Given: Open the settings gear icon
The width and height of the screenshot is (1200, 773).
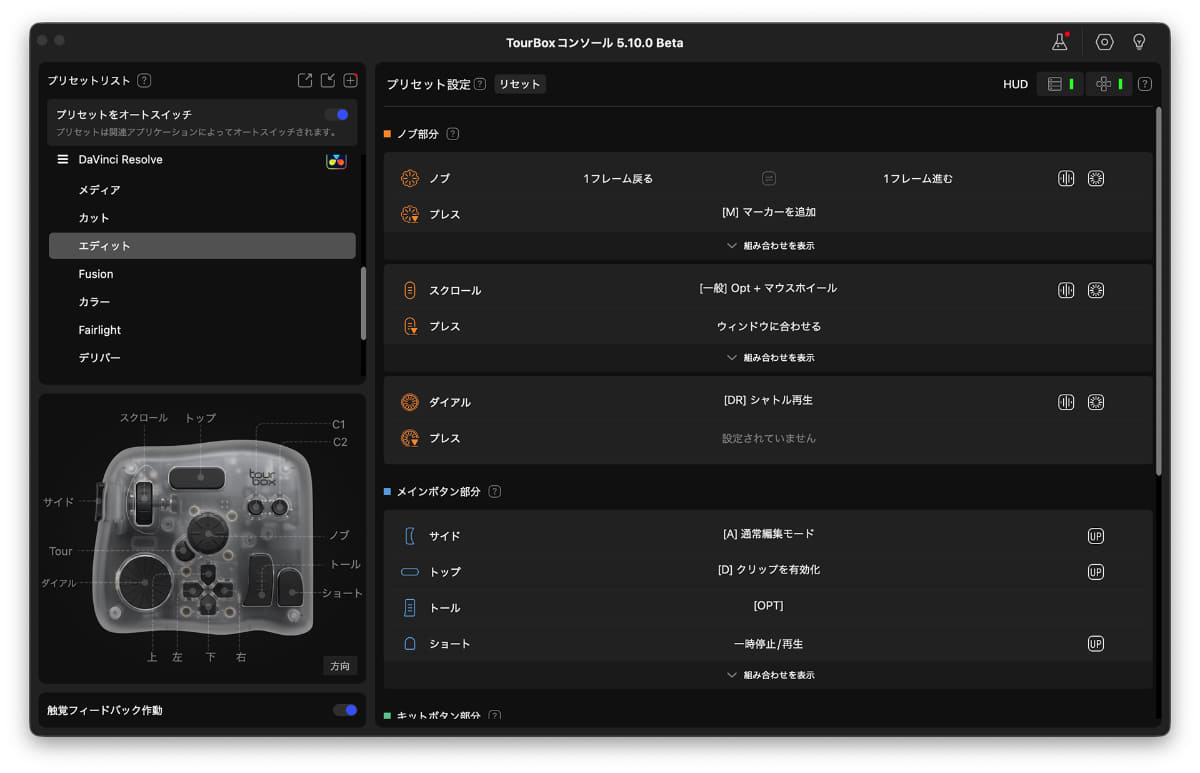Looking at the screenshot, I should (x=1104, y=42).
